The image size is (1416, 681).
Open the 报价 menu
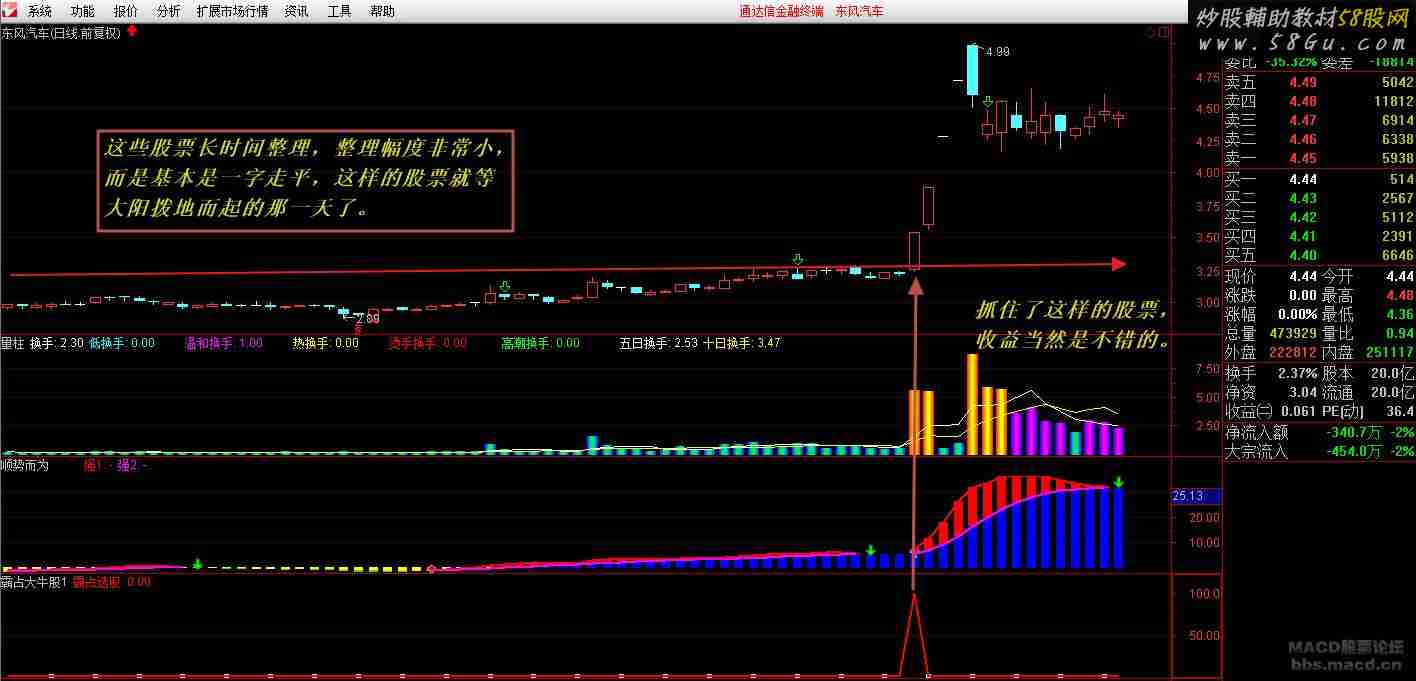[126, 12]
